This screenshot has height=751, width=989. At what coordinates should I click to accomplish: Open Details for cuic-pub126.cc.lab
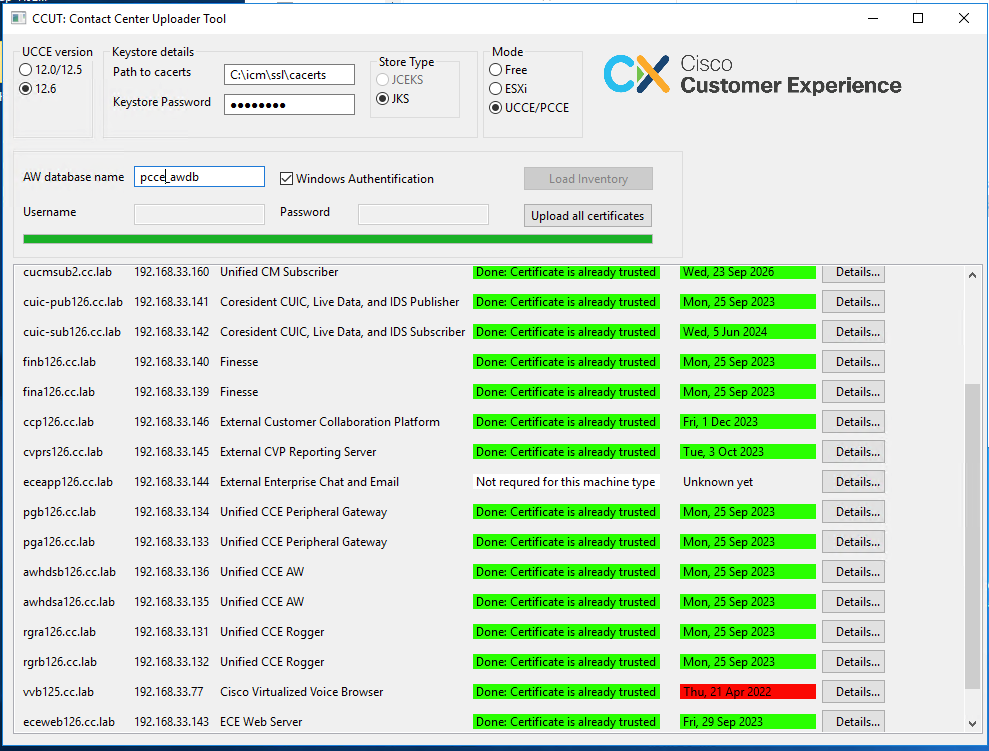pos(853,302)
